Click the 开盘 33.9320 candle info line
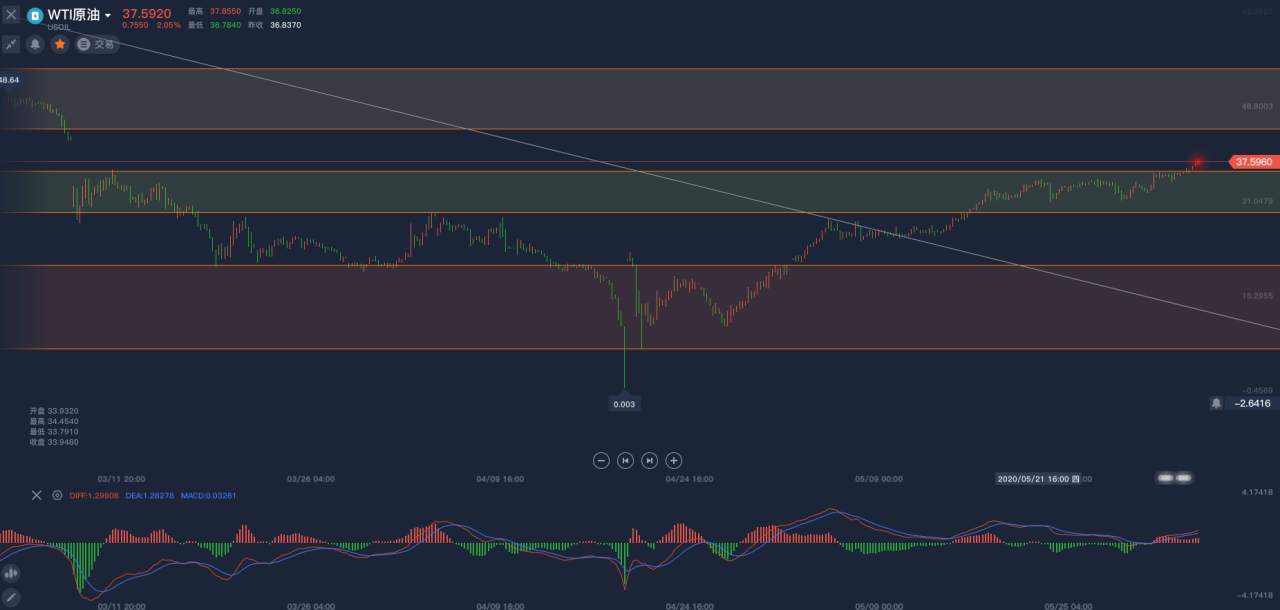Viewport: 1280px width, 610px height. point(54,411)
